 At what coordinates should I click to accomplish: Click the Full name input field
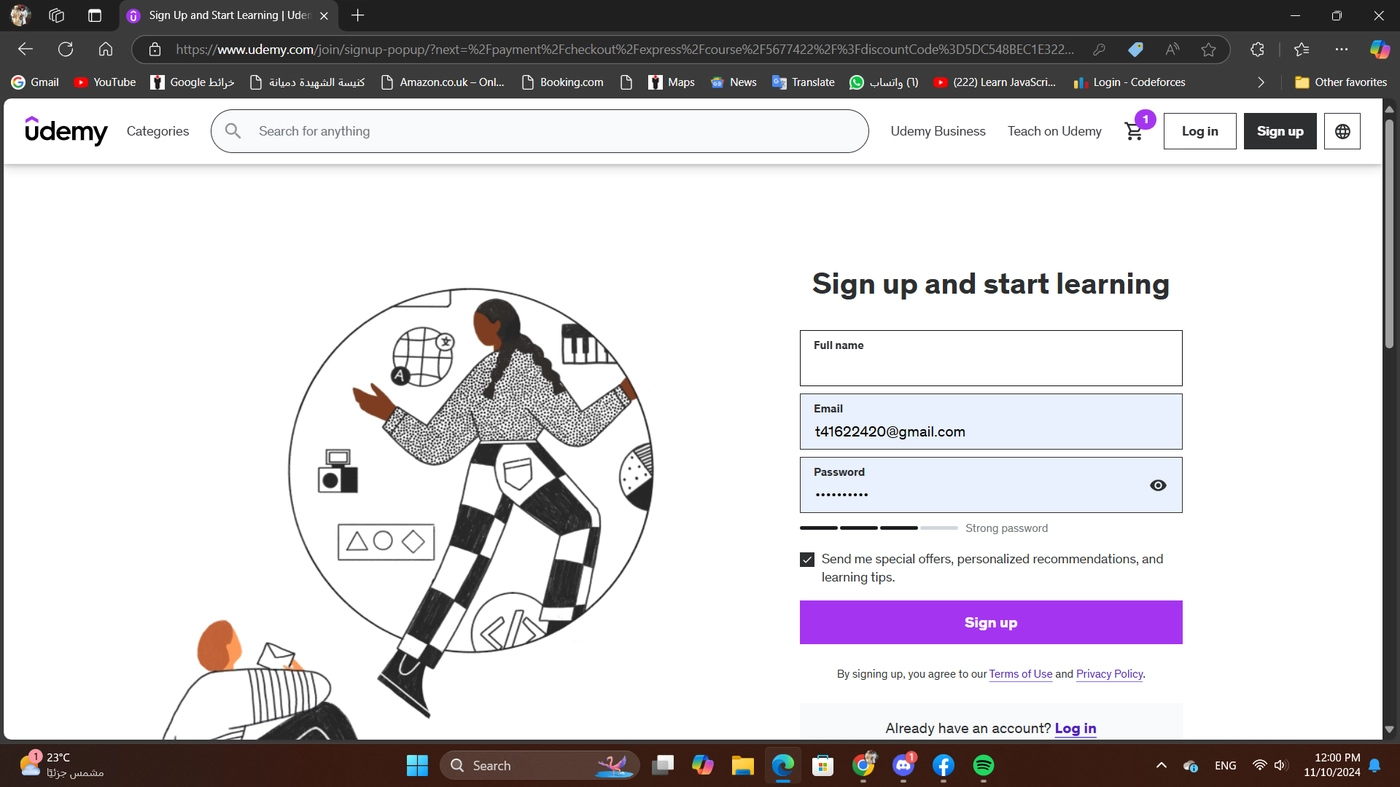point(991,358)
